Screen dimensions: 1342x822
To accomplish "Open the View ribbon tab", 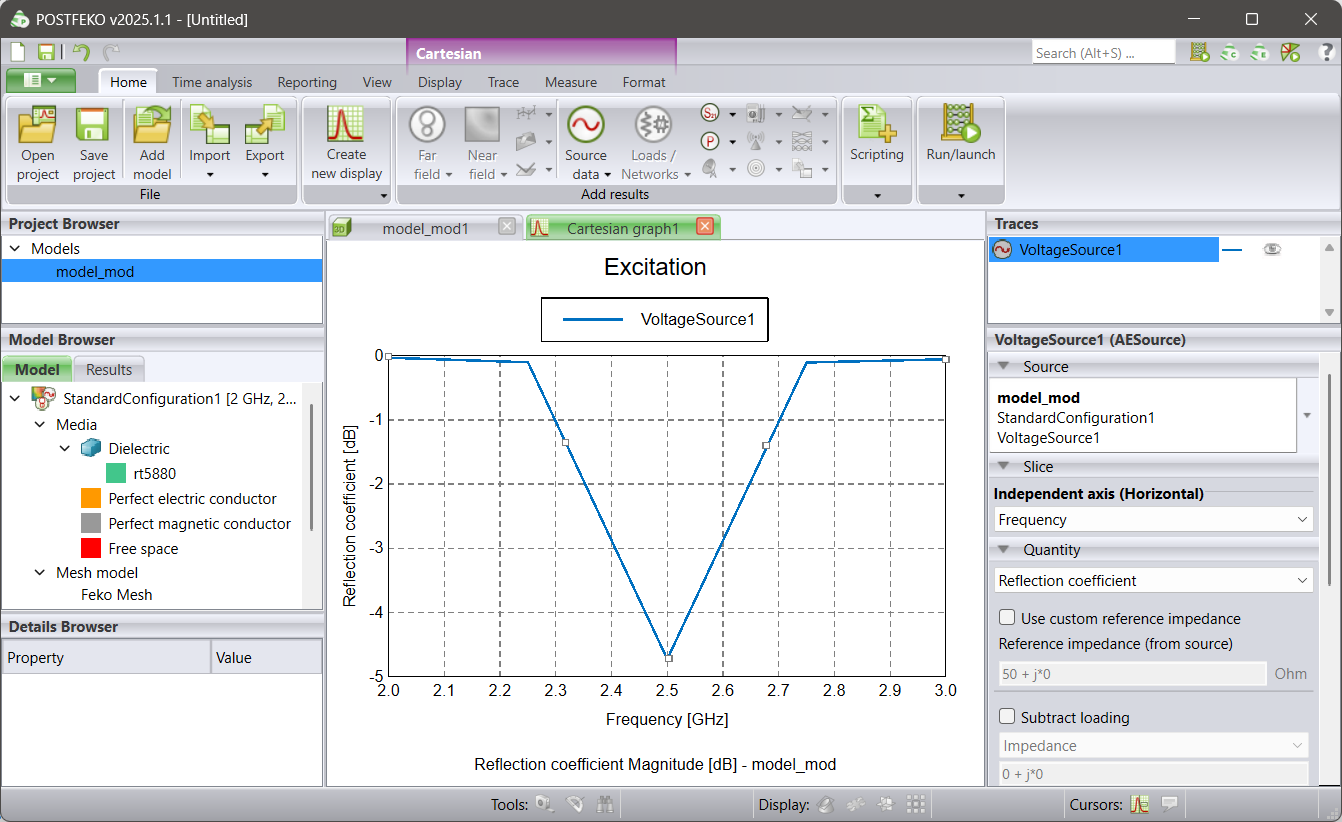I will tap(377, 83).
